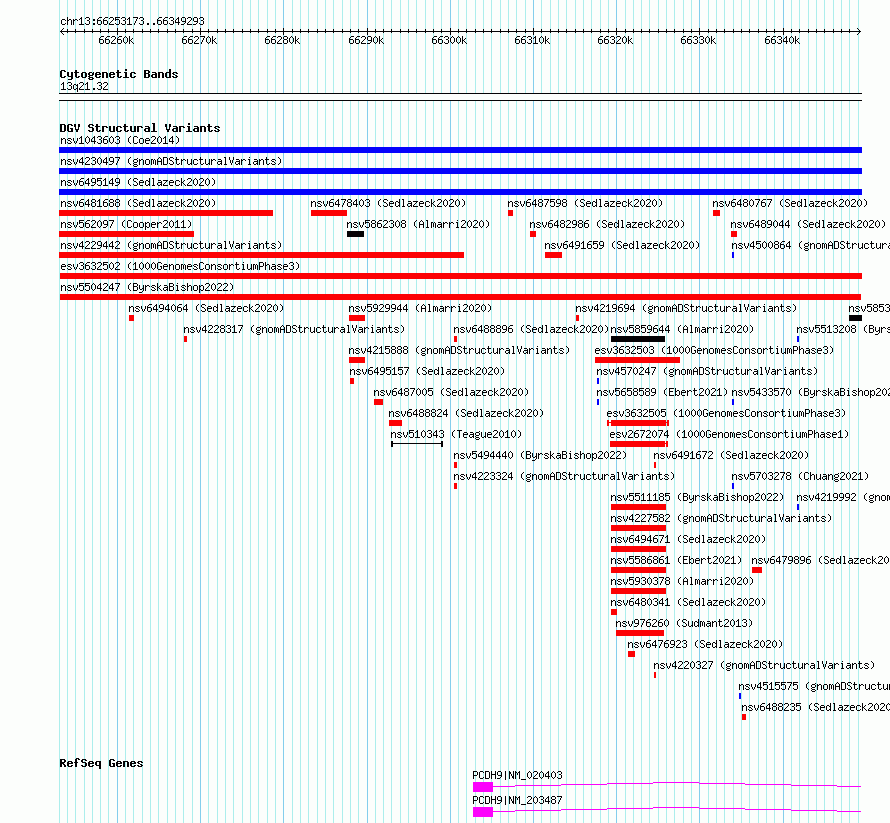Select nsv6488896 (Sedlazeck2020) label
890x823 pixels.
[x=531, y=329]
